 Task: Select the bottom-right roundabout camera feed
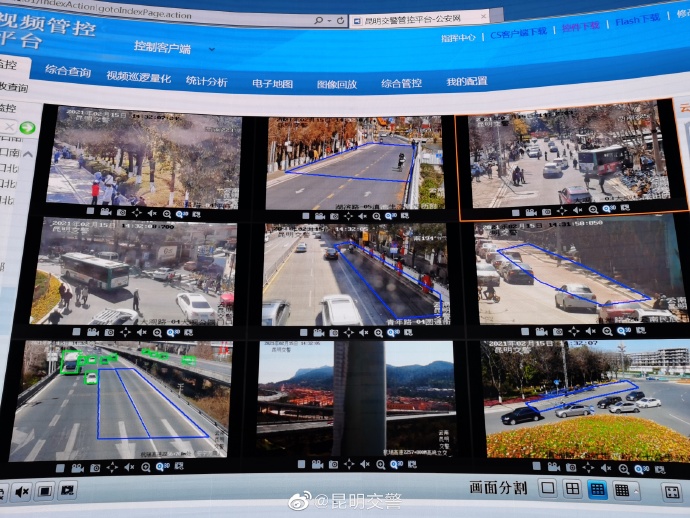[x=585, y=400]
